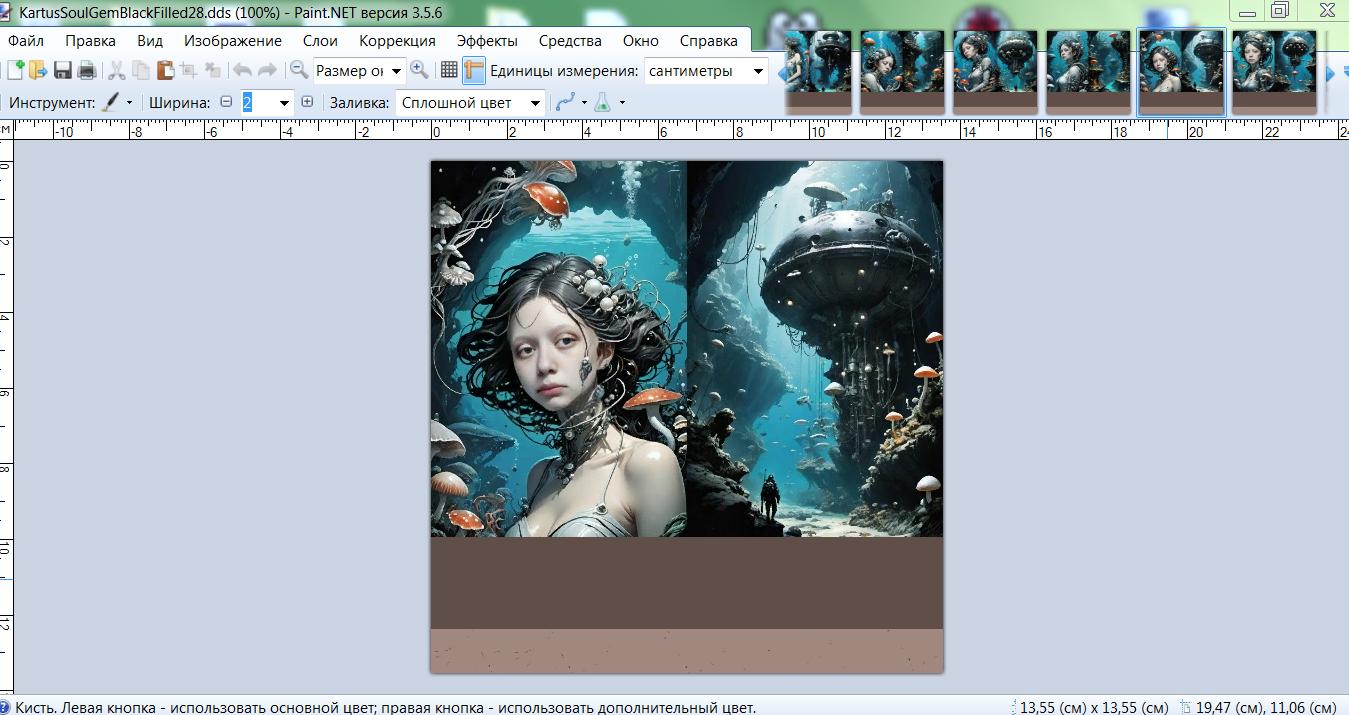Click the New image icon
The image size is (1349, 715).
point(15,70)
